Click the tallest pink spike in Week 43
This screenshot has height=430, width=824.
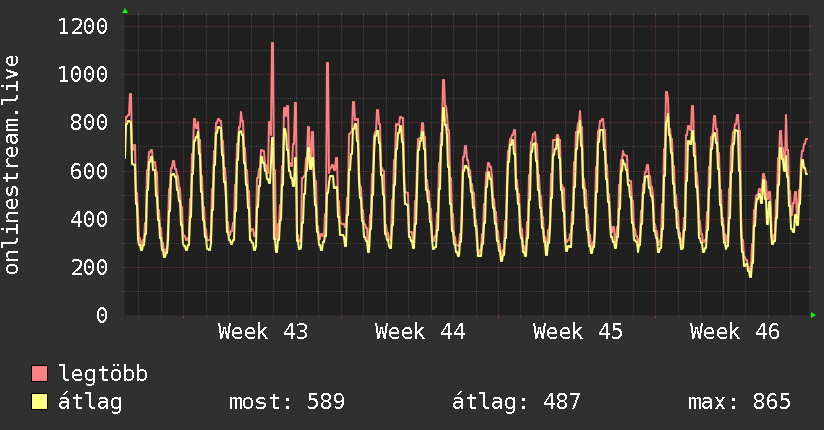click(x=272, y=45)
